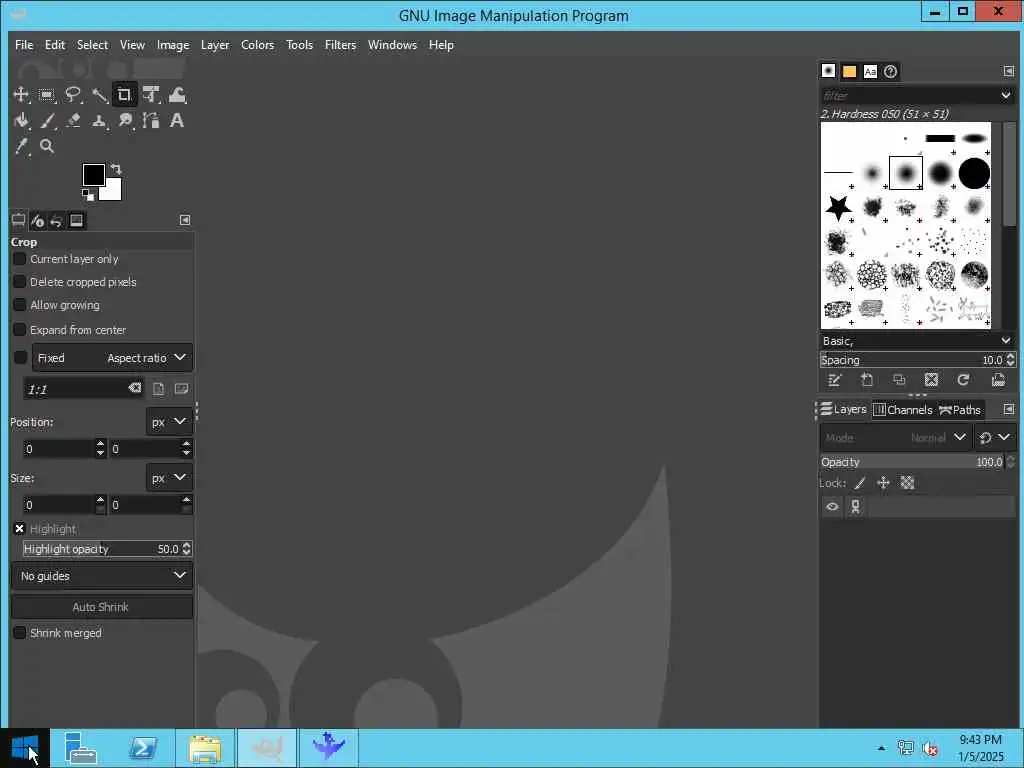Screen dimensions: 1024x768
Task: Adjust the Highlight opacity slider
Action: [101, 549]
